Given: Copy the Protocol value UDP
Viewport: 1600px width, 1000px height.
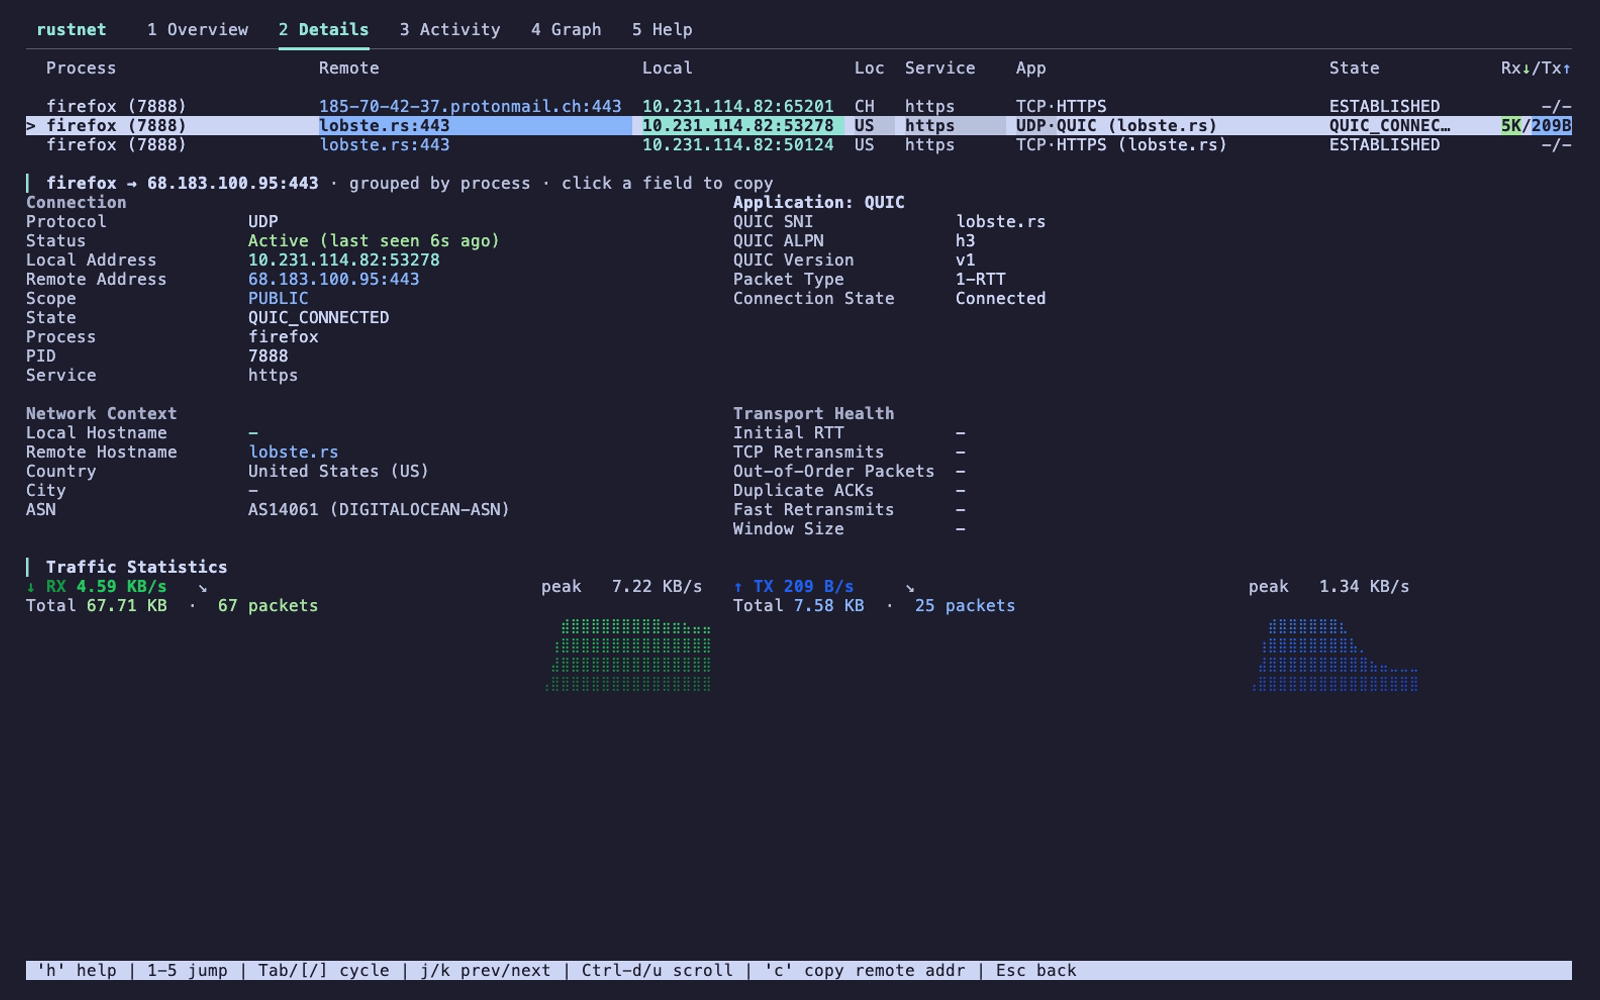Looking at the screenshot, I should pos(263,222).
